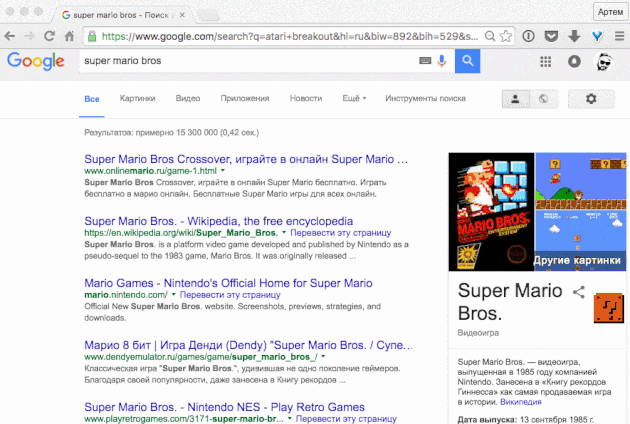This screenshot has width=630, height=424.
Task: Submit search with the blue magnifier button
Action: (x=467, y=61)
